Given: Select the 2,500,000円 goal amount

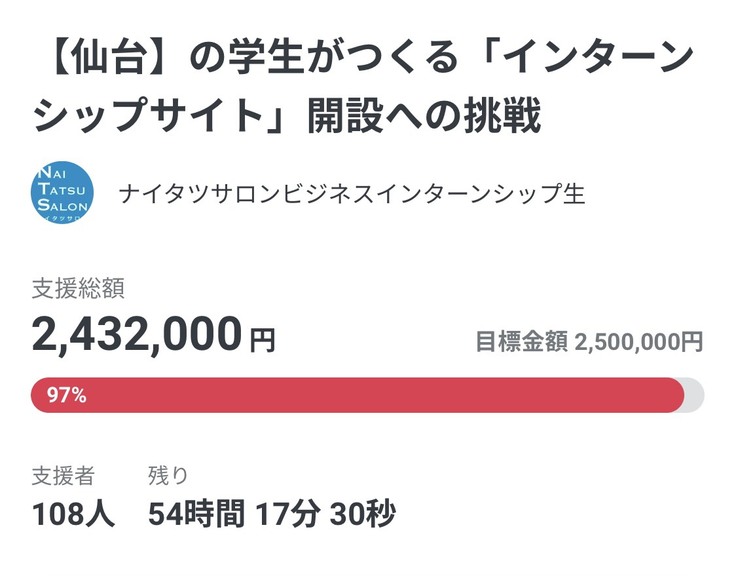Looking at the screenshot, I should tap(639, 341).
